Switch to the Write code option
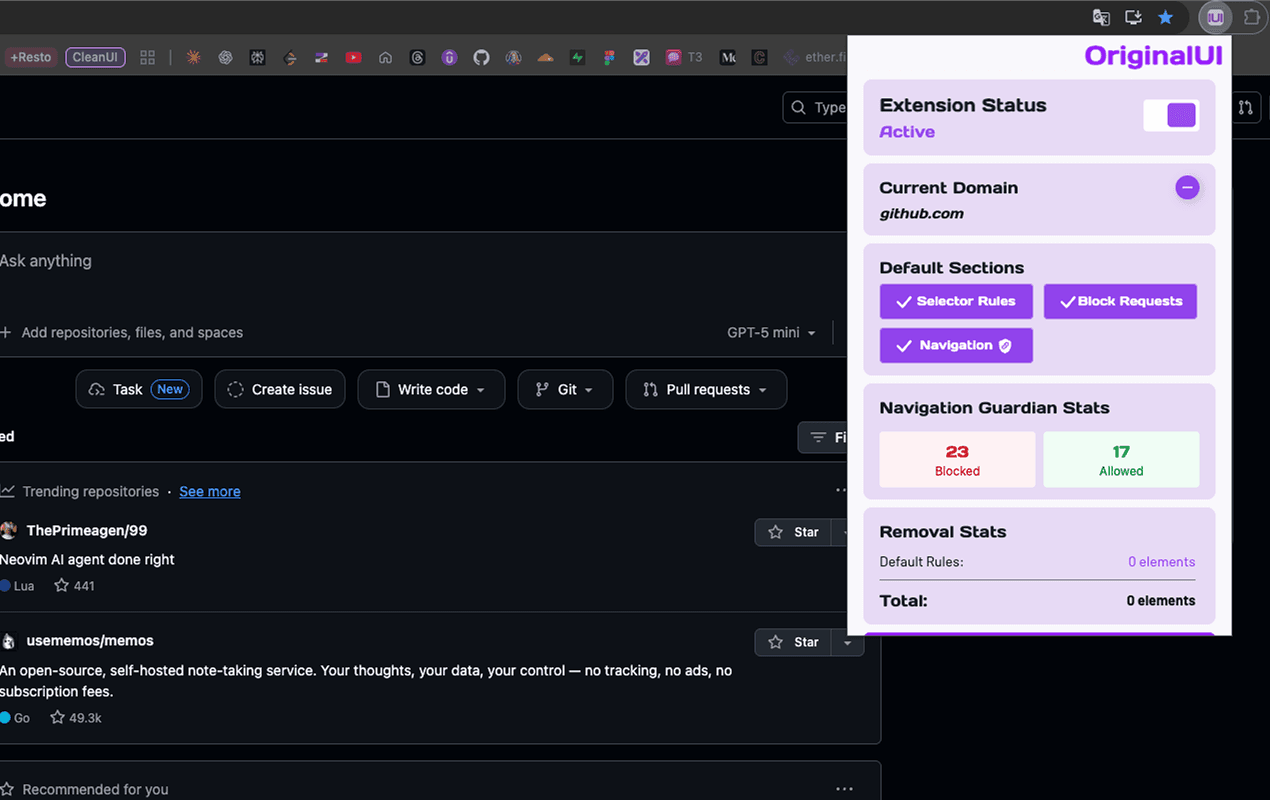1270x800 pixels. (x=431, y=389)
